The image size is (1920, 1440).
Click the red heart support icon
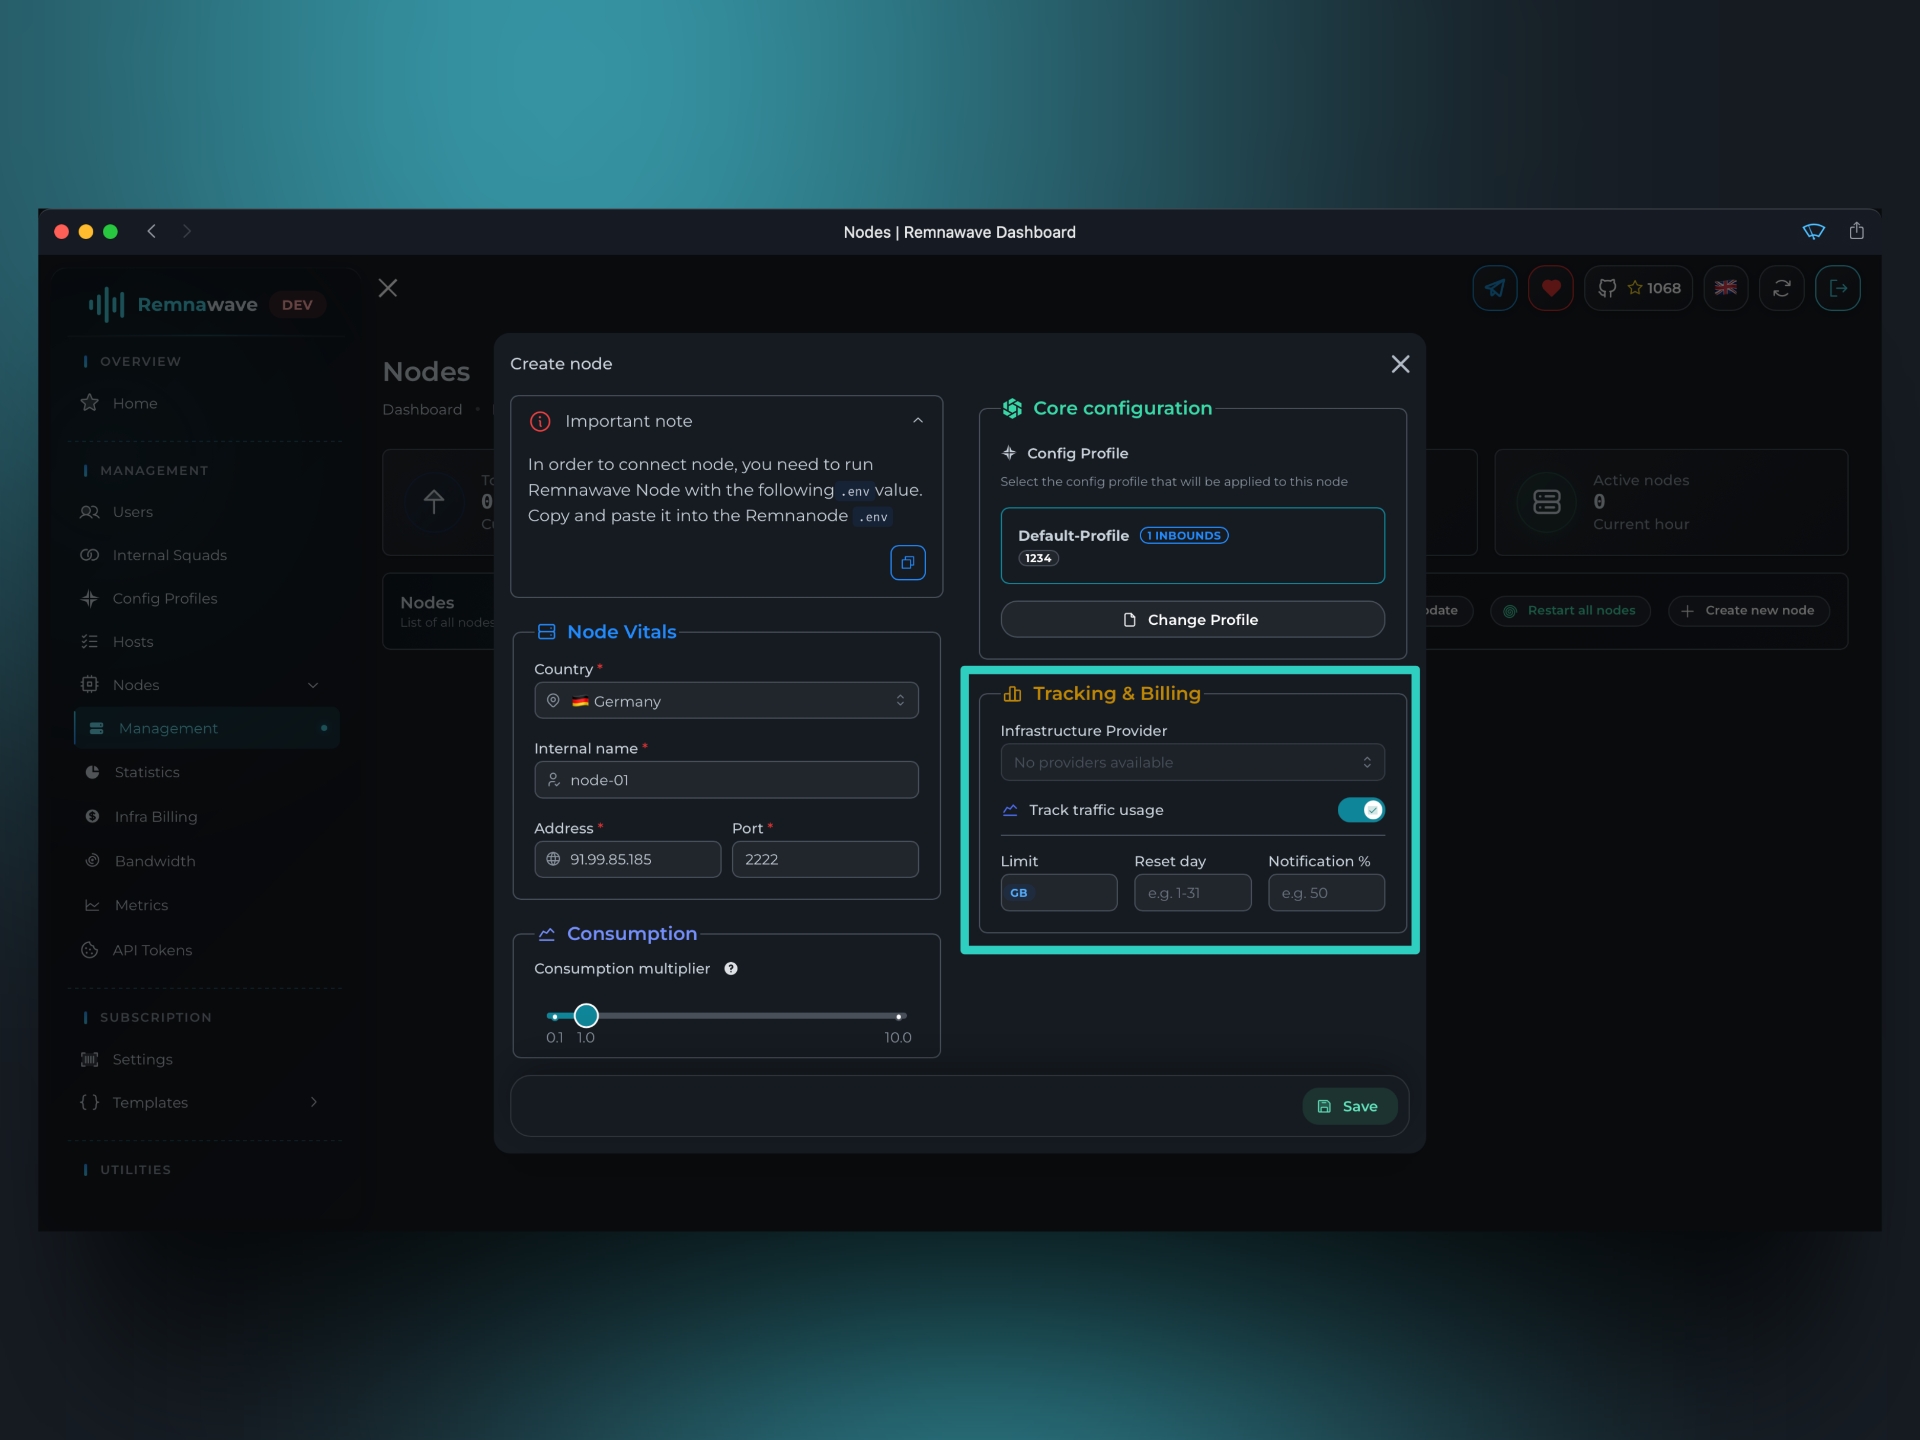1550,288
